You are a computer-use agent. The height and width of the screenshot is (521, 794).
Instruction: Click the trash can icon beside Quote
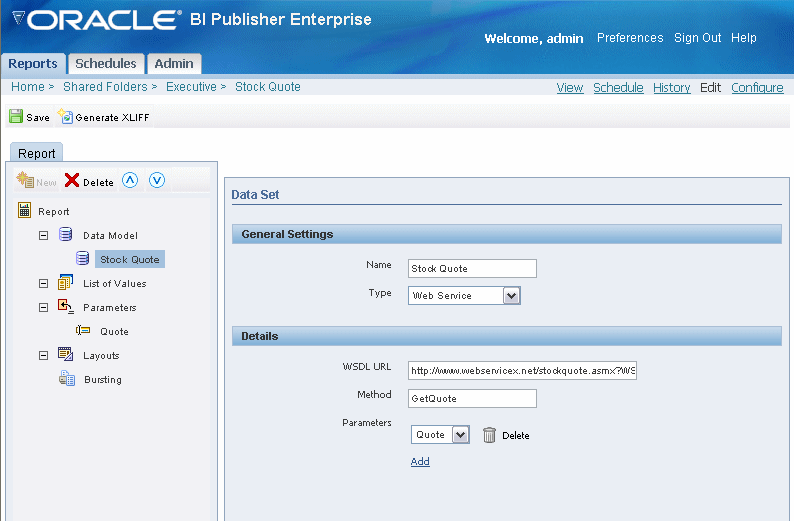tap(489, 435)
